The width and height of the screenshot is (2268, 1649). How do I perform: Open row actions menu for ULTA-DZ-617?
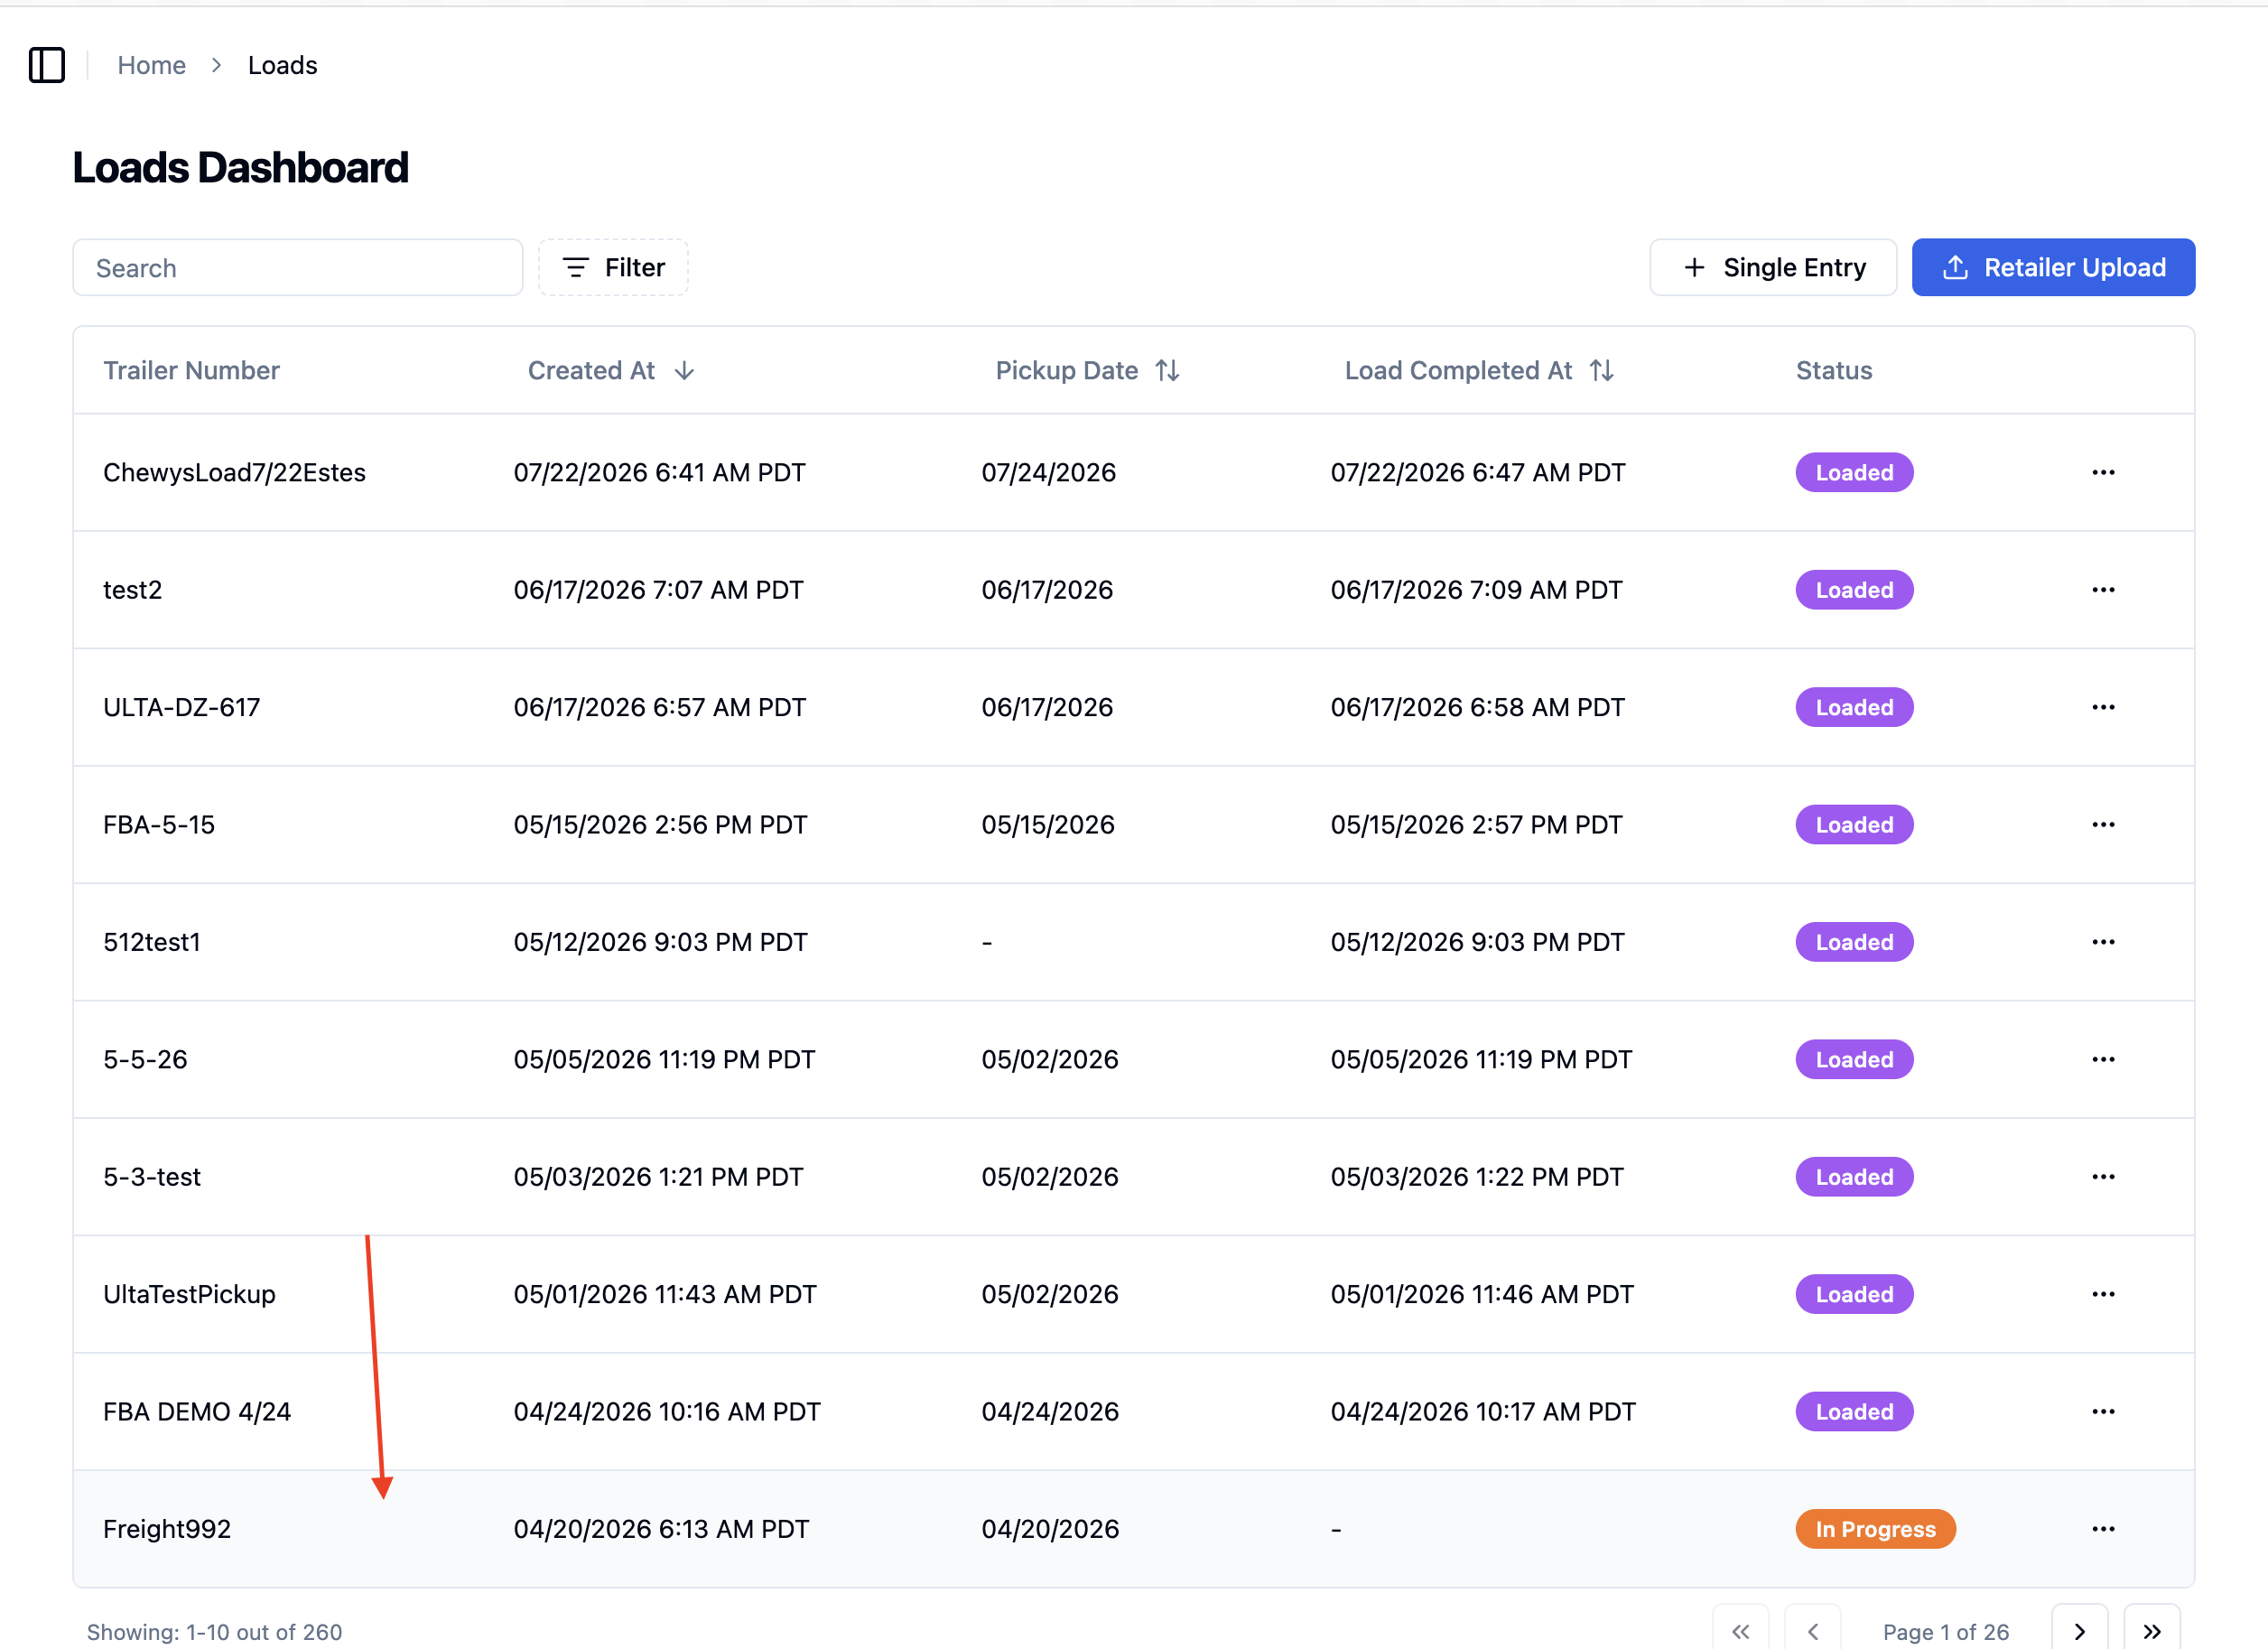pyautogui.click(x=2103, y=707)
